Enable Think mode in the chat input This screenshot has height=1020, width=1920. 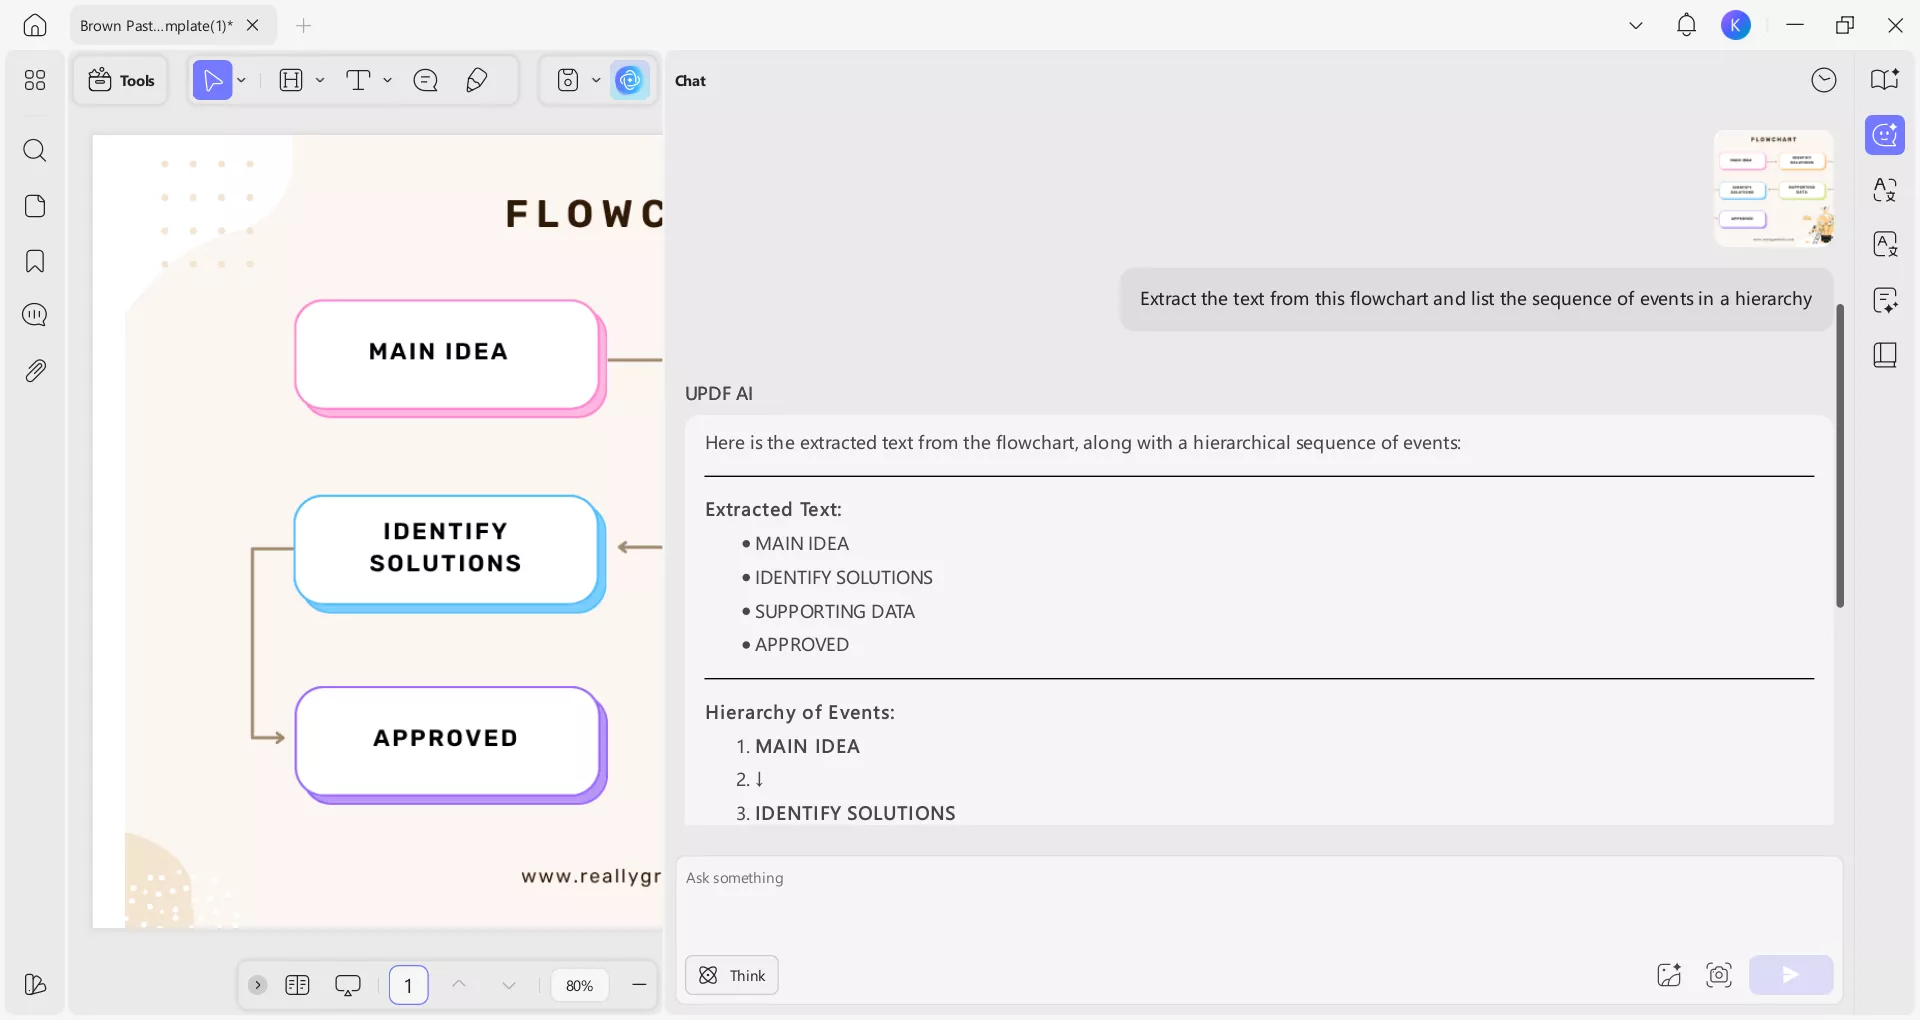pos(731,975)
